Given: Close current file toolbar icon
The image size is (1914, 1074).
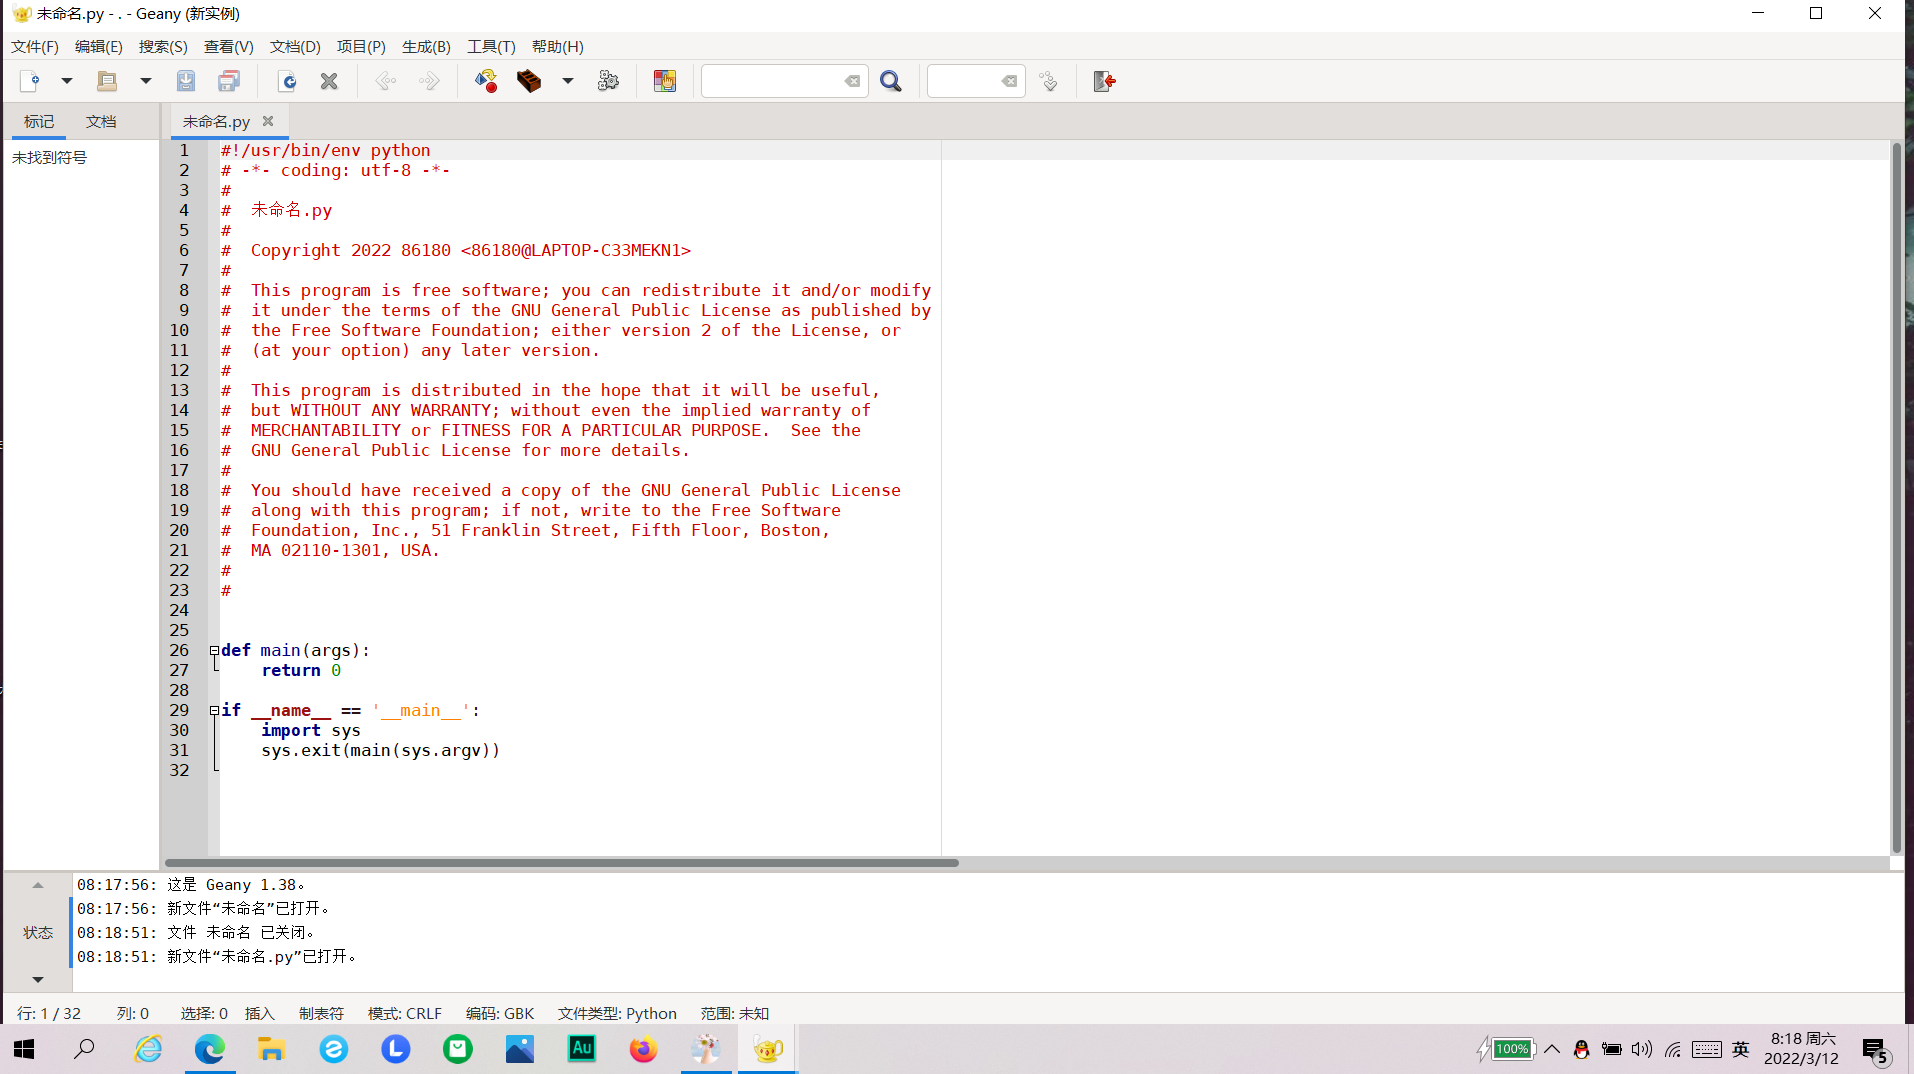Looking at the screenshot, I should tap(329, 81).
